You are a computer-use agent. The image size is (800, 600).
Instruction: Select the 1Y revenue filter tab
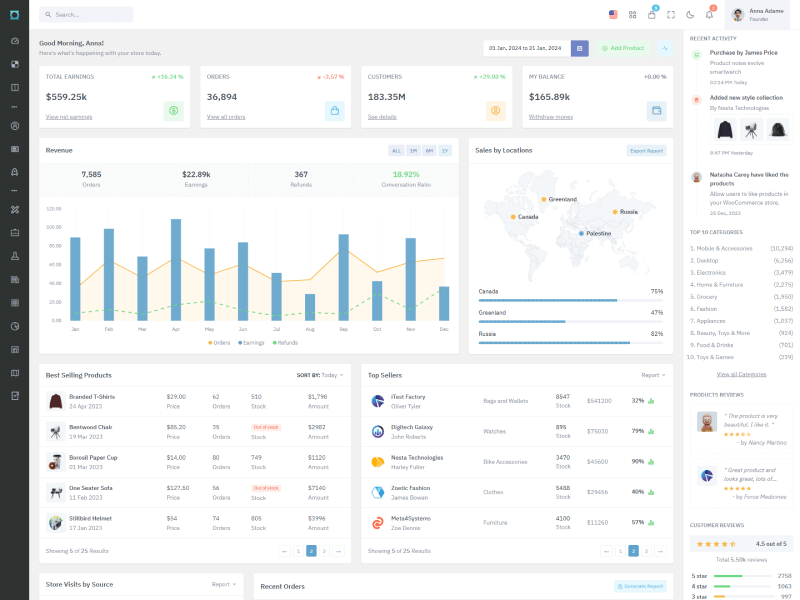[445, 150]
